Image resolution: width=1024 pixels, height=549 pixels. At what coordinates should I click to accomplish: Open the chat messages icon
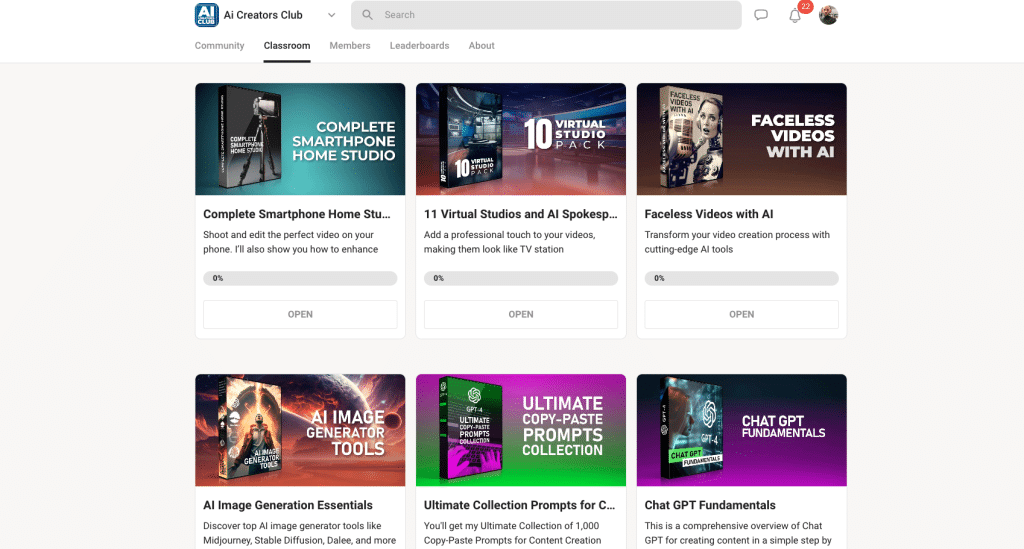[761, 15]
